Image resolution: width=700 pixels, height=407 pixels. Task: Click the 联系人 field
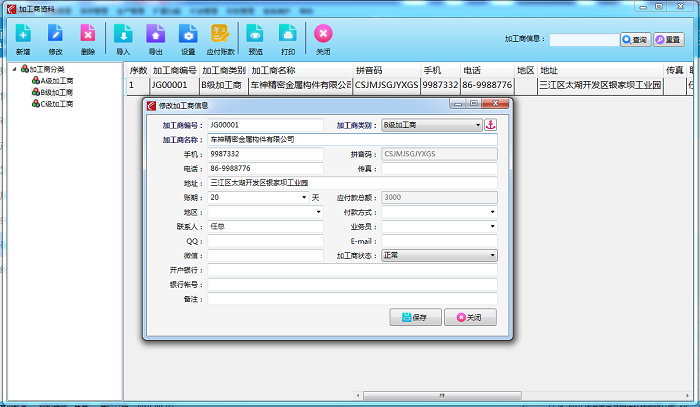point(265,226)
